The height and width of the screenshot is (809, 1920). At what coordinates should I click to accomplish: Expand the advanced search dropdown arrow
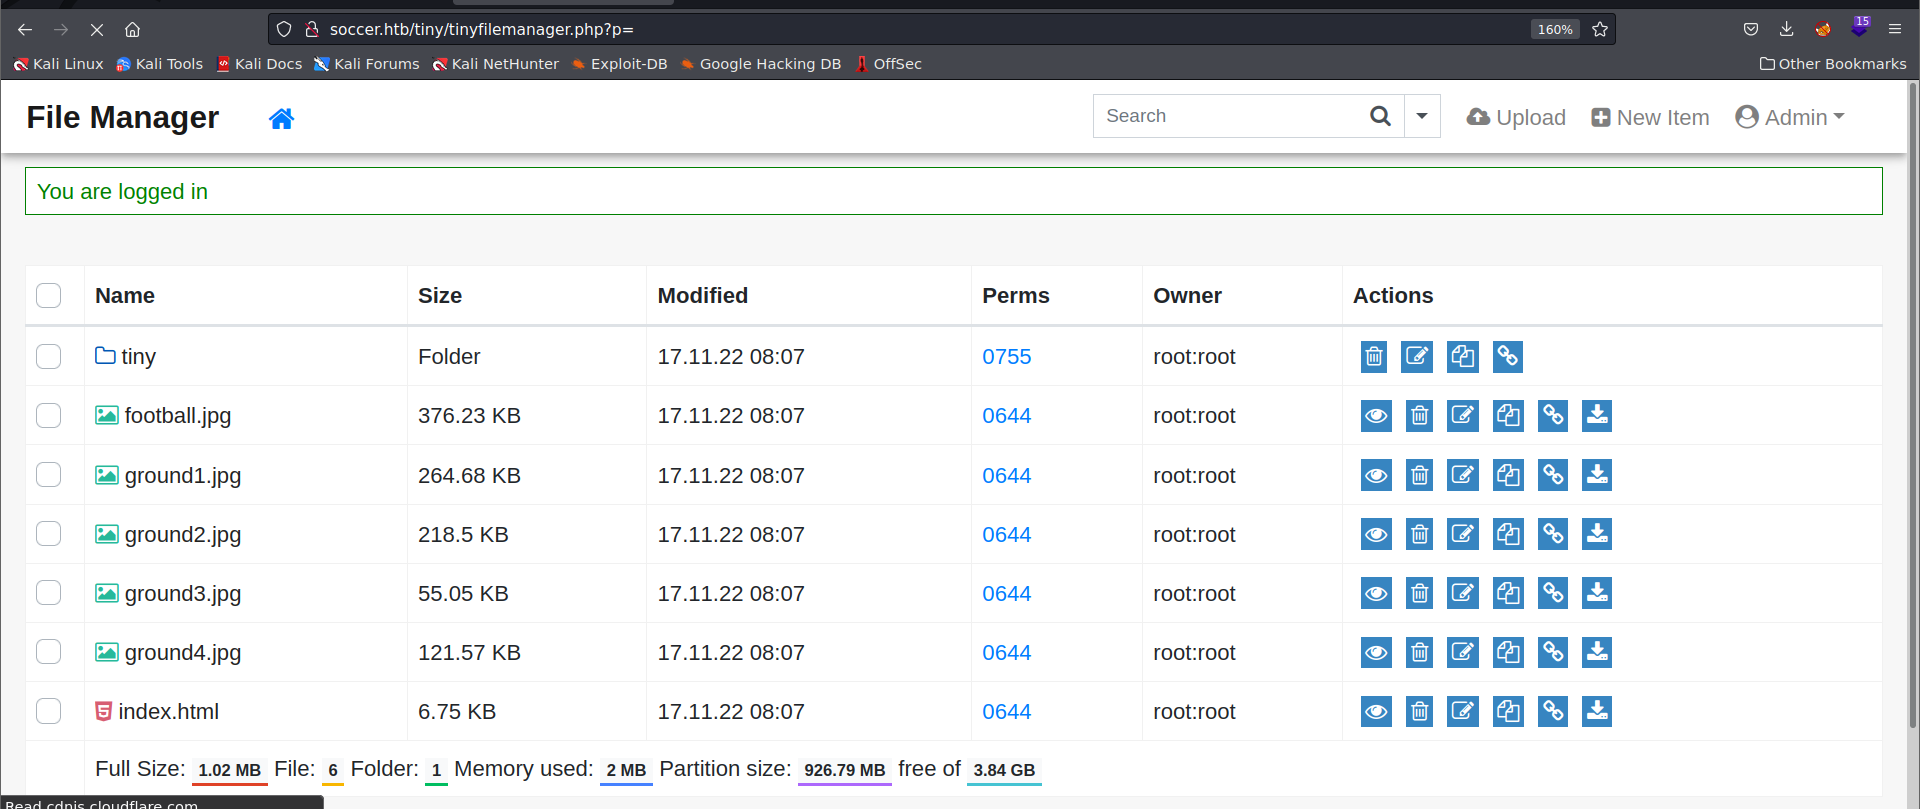pyautogui.click(x=1422, y=116)
